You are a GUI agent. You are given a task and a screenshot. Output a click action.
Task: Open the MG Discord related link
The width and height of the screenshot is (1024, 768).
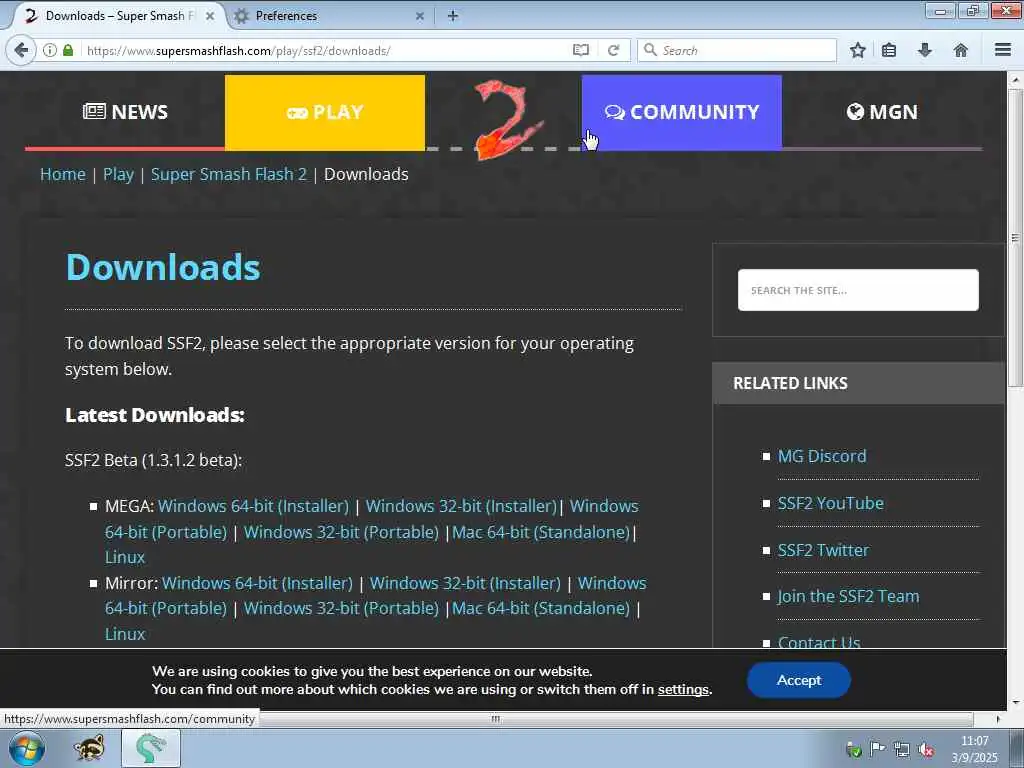(822, 456)
